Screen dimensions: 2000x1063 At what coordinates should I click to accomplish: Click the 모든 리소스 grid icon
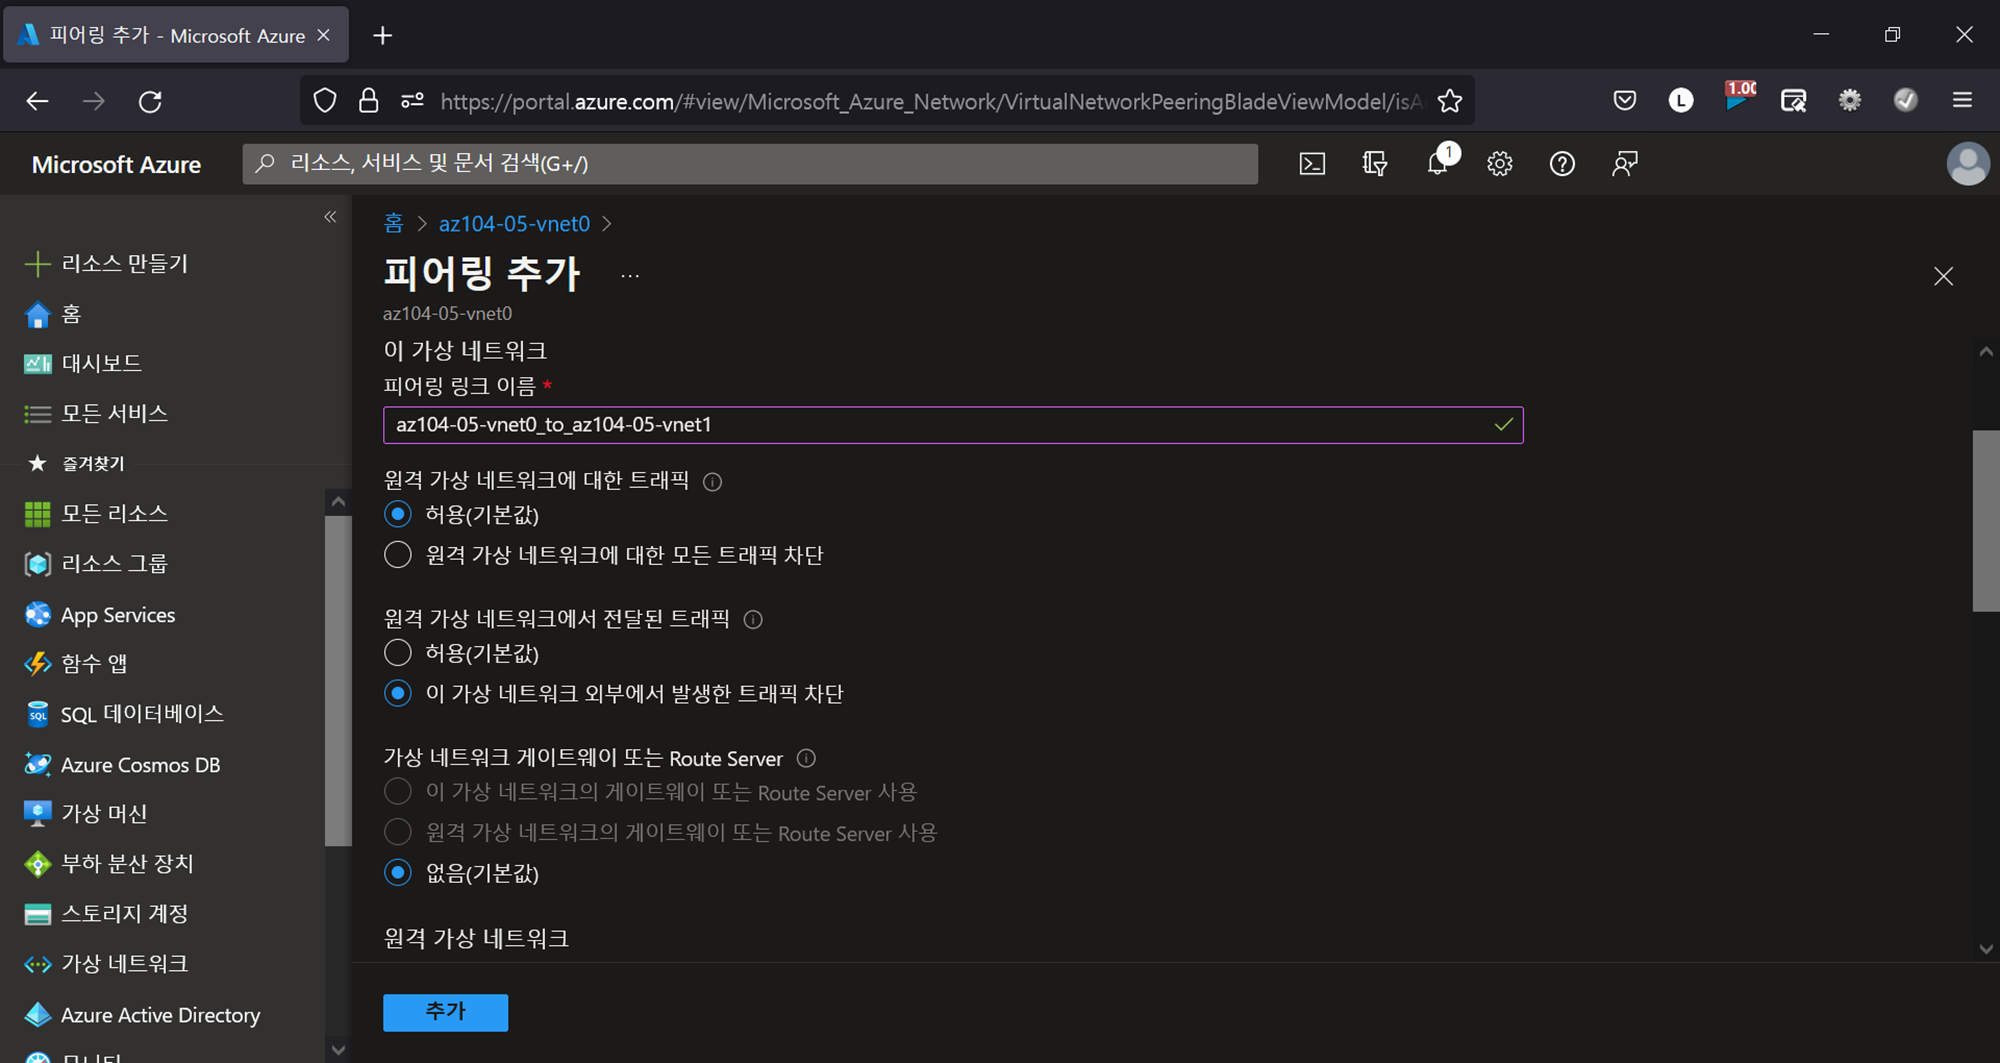click(x=37, y=513)
